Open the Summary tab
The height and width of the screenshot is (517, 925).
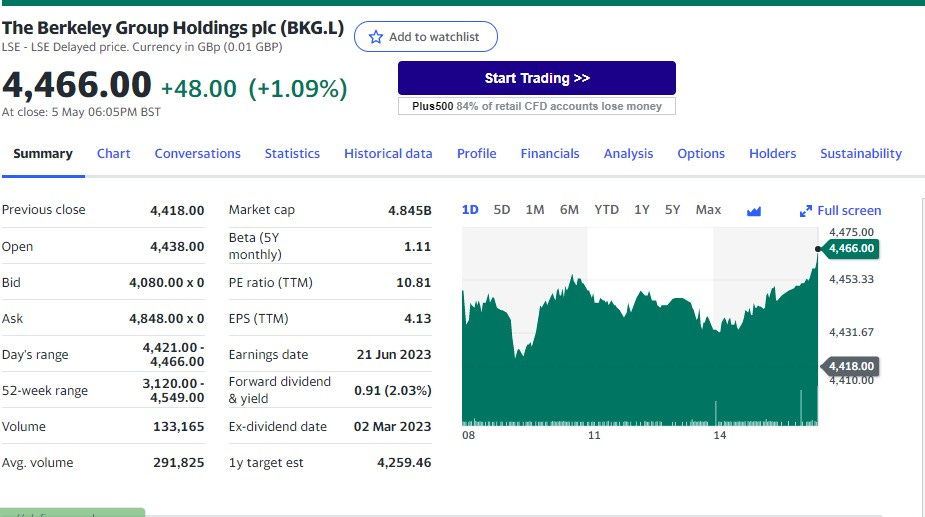pos(42,153)
